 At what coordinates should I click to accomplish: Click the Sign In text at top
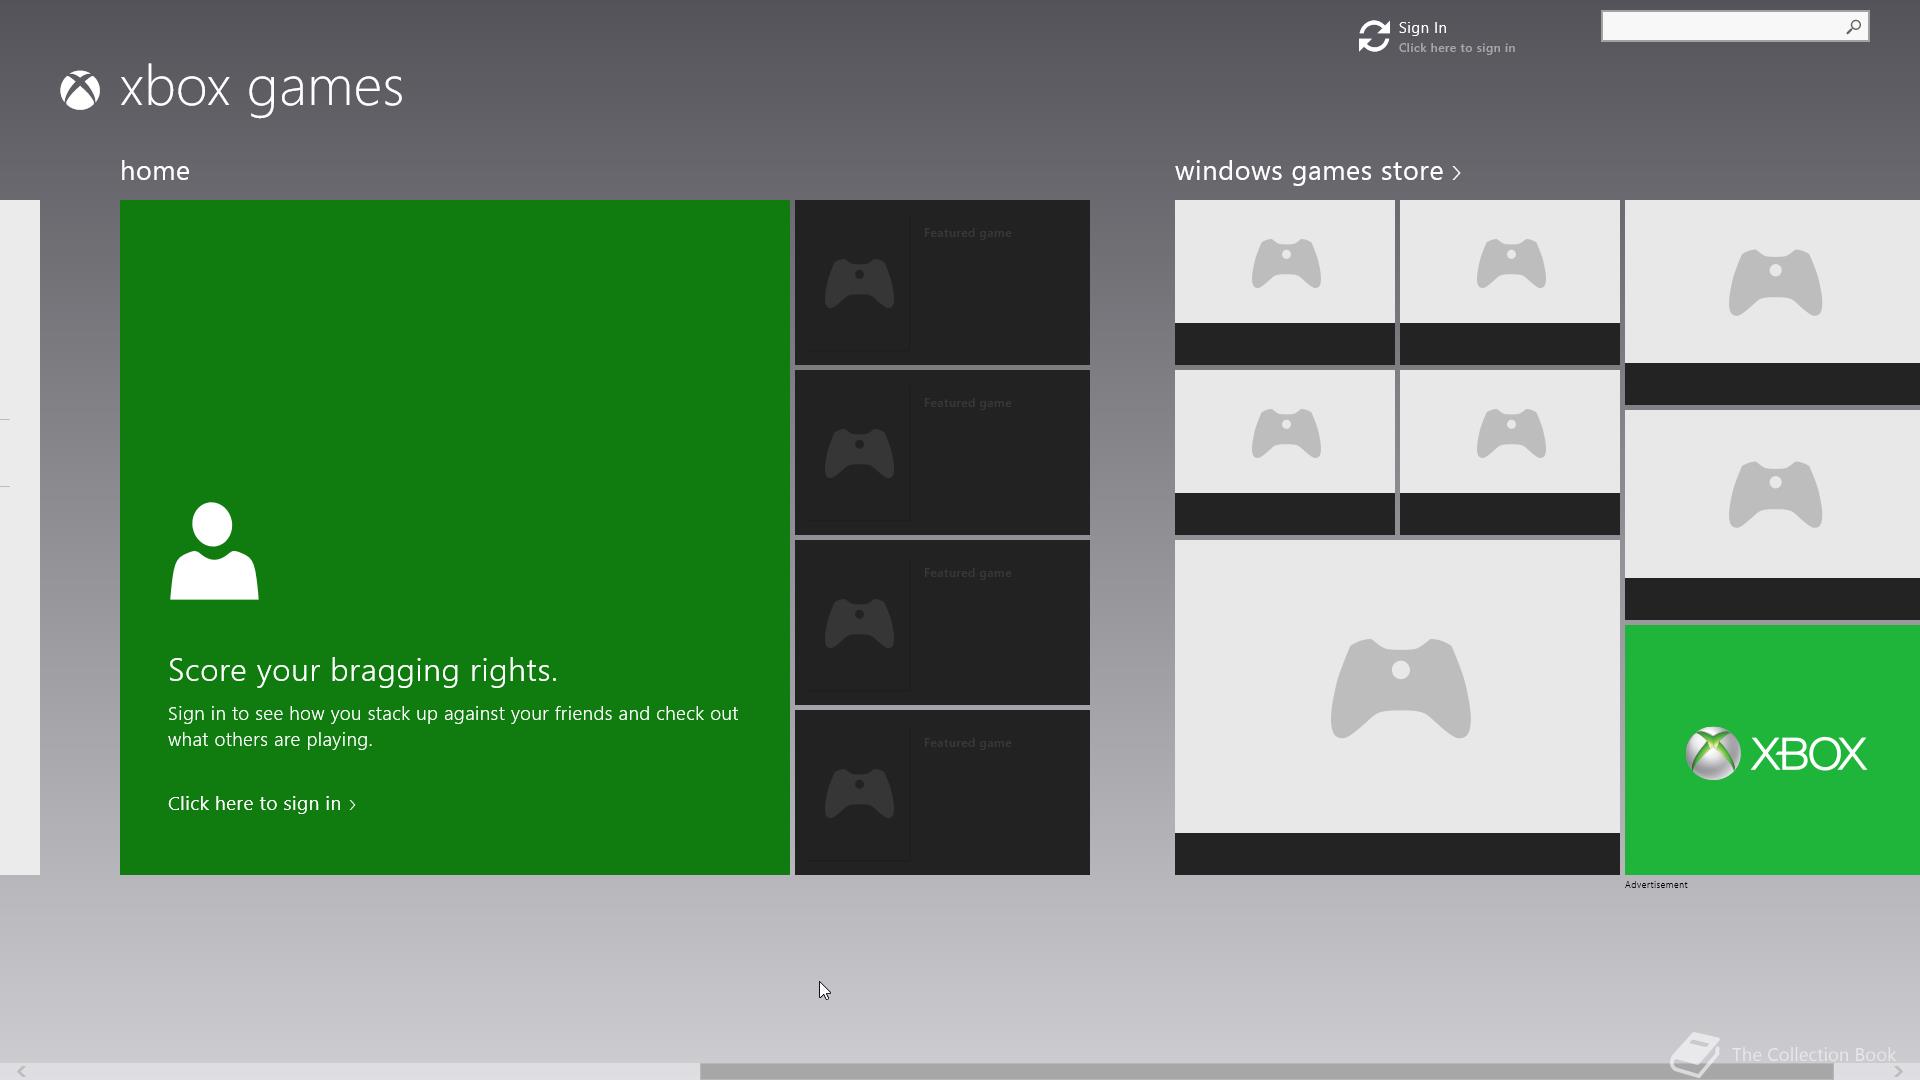(x=1422, y=28)
